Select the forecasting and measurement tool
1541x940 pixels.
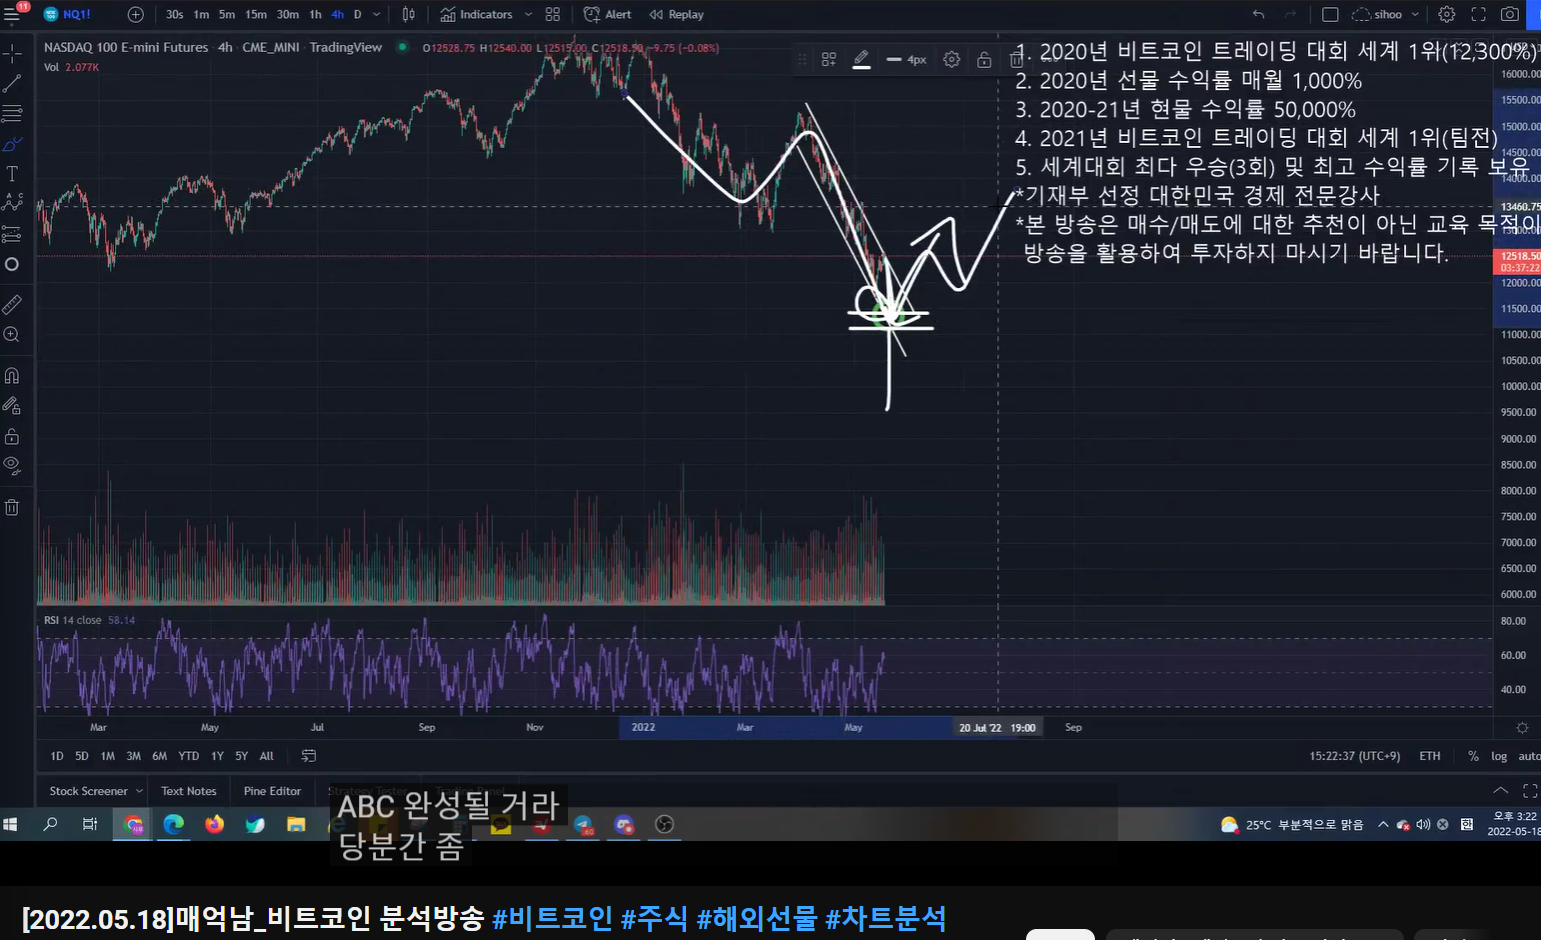[12, 234]
